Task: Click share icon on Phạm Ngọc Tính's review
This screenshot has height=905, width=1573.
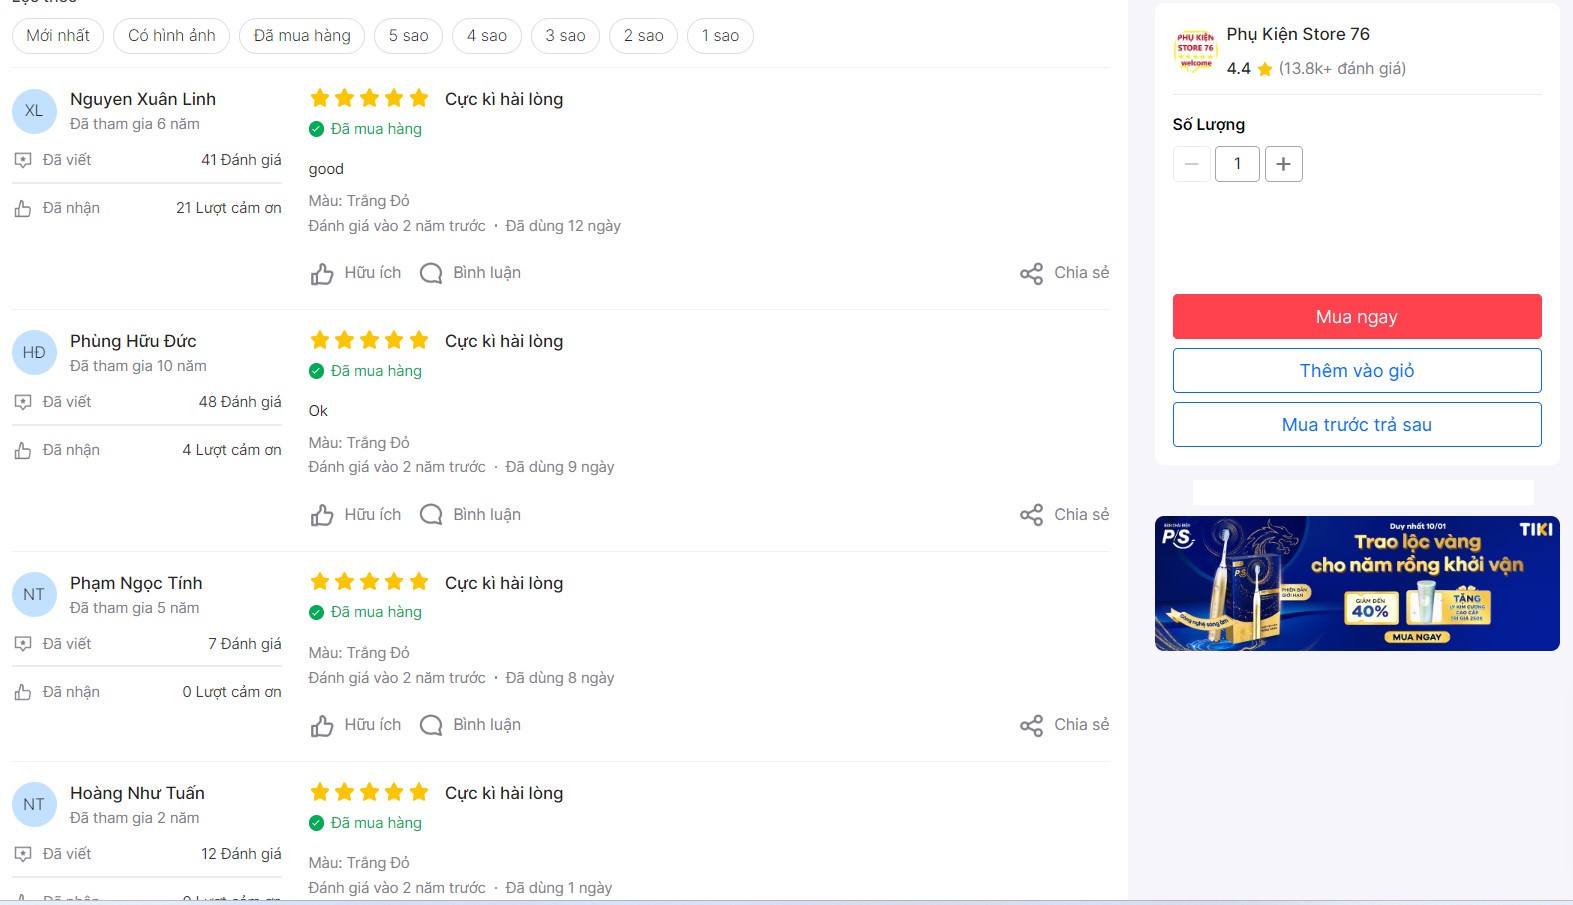Action: (x=1031, y=726)
